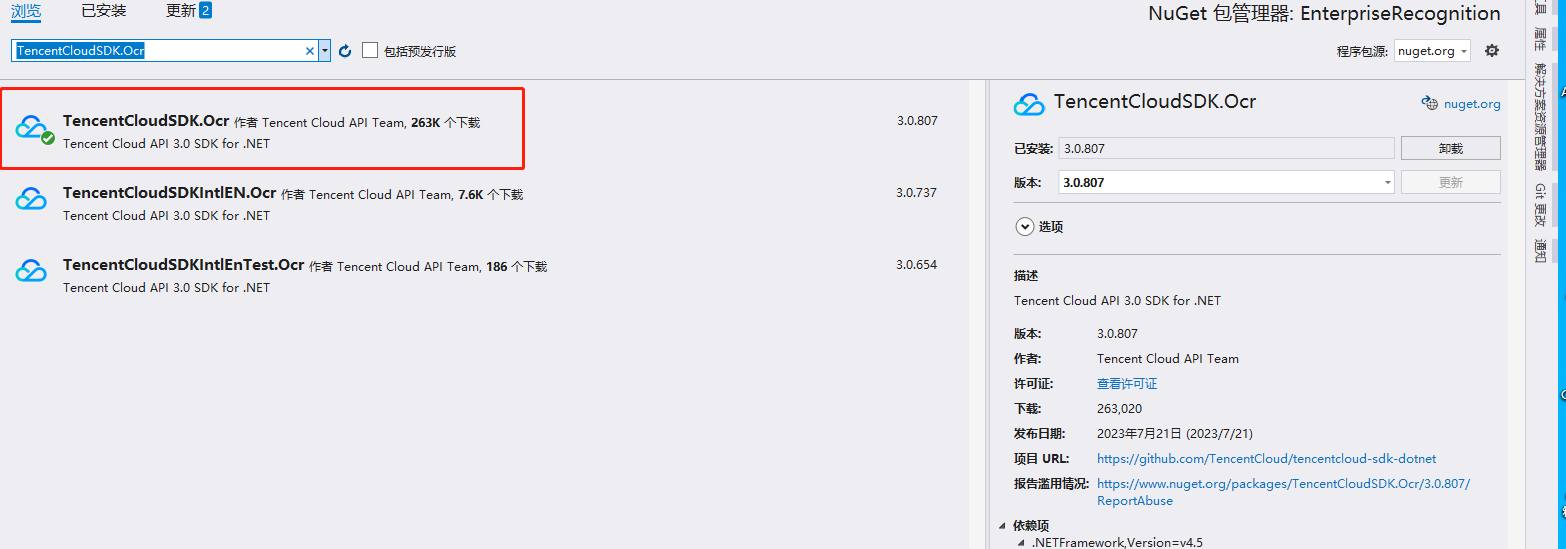The height and width of the screenshot is (549, 1566).
Task: Click the installed version 3.0.807 field
Action: 1226,148
